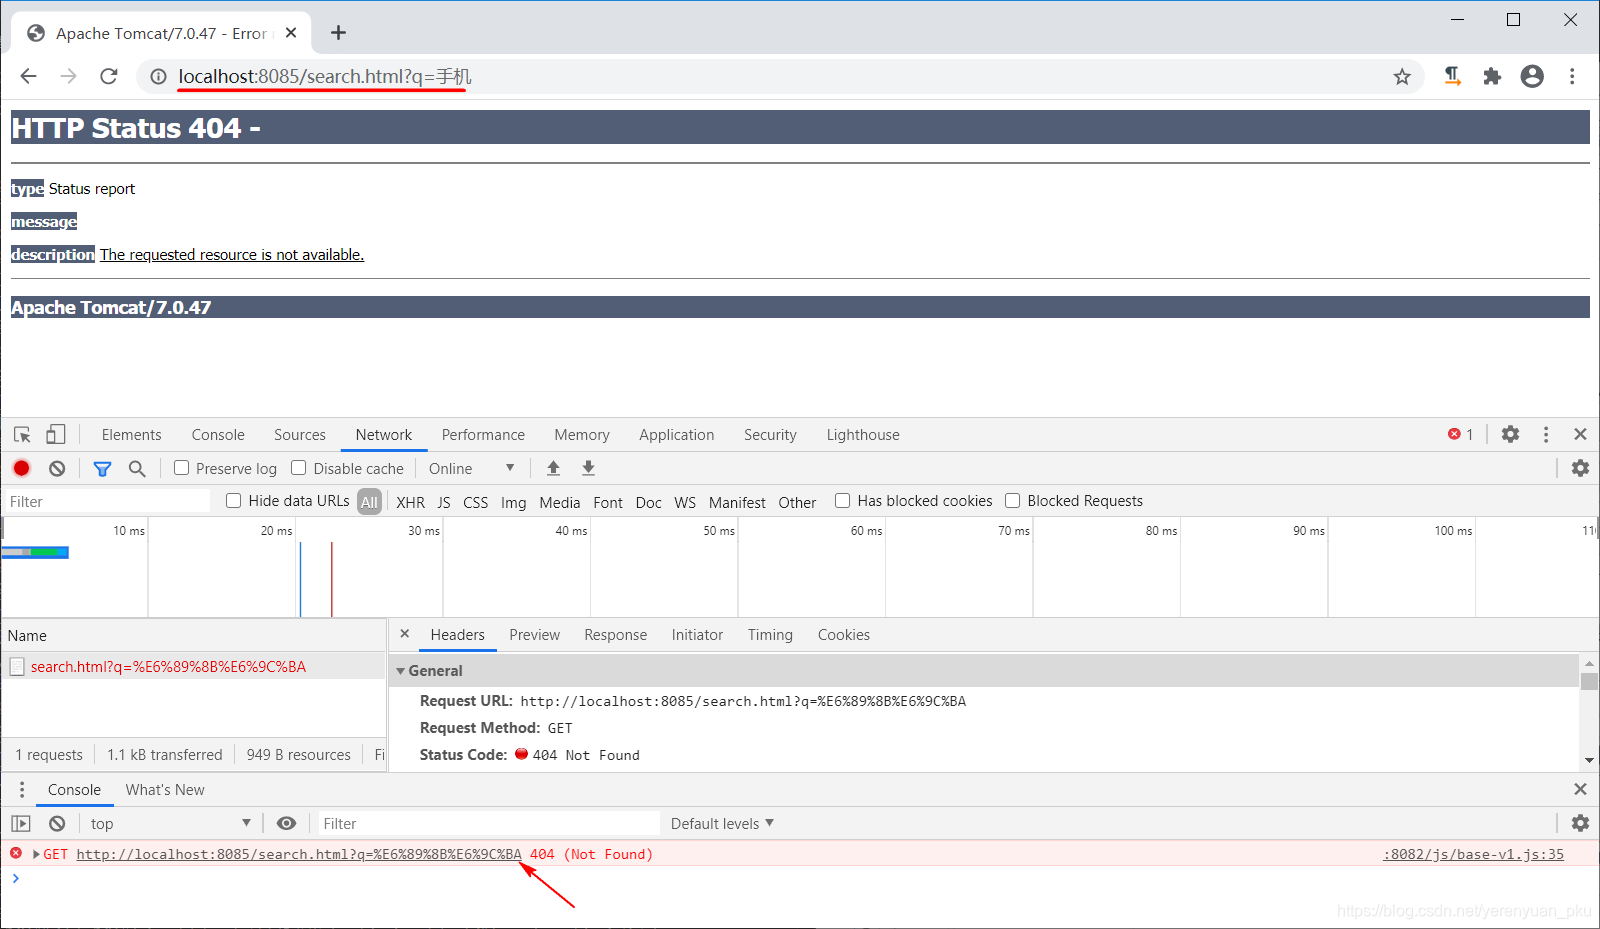Expand the GET error message in console

click(37, 854)
